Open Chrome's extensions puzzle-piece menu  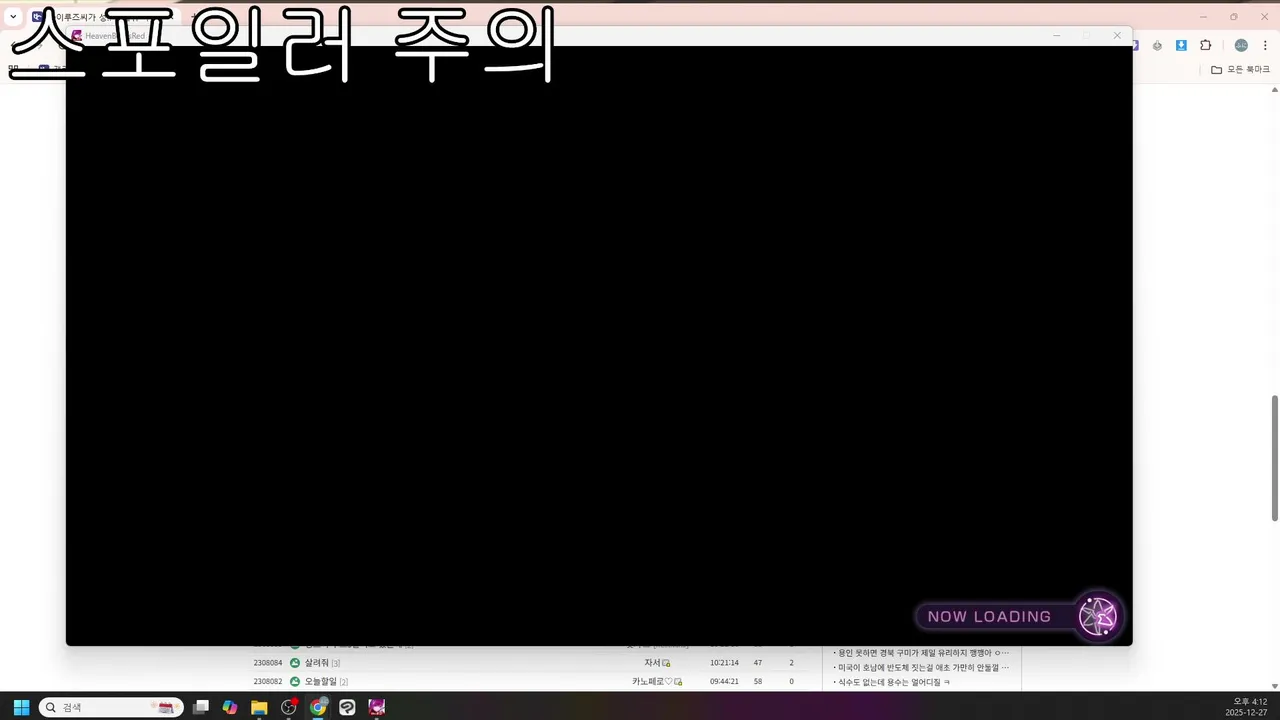pyautogui.click(x=1205, y=45)
